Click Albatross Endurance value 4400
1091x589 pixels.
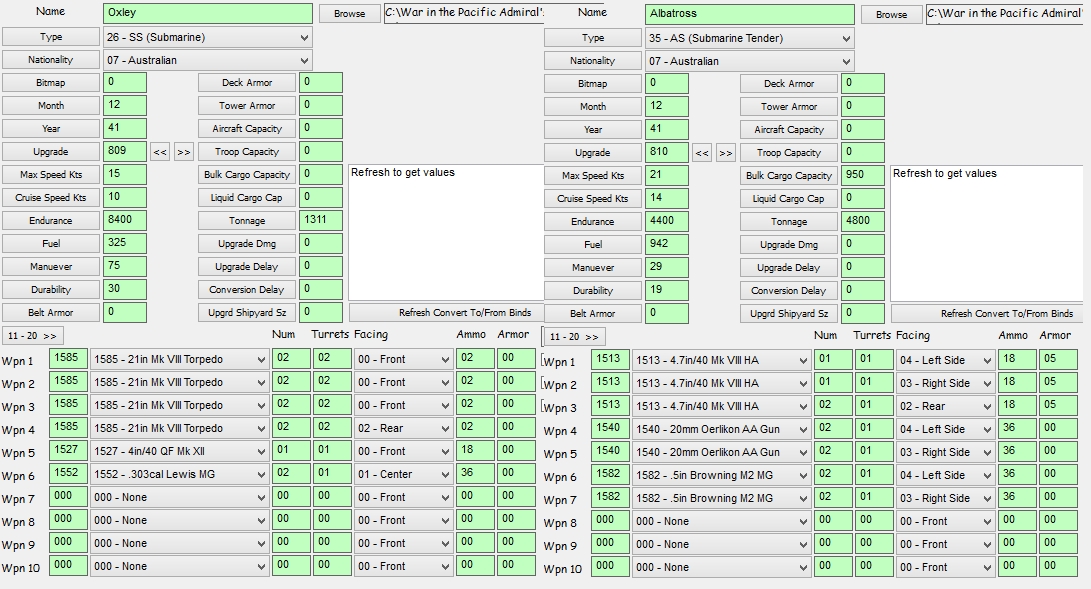pos(667,220)
